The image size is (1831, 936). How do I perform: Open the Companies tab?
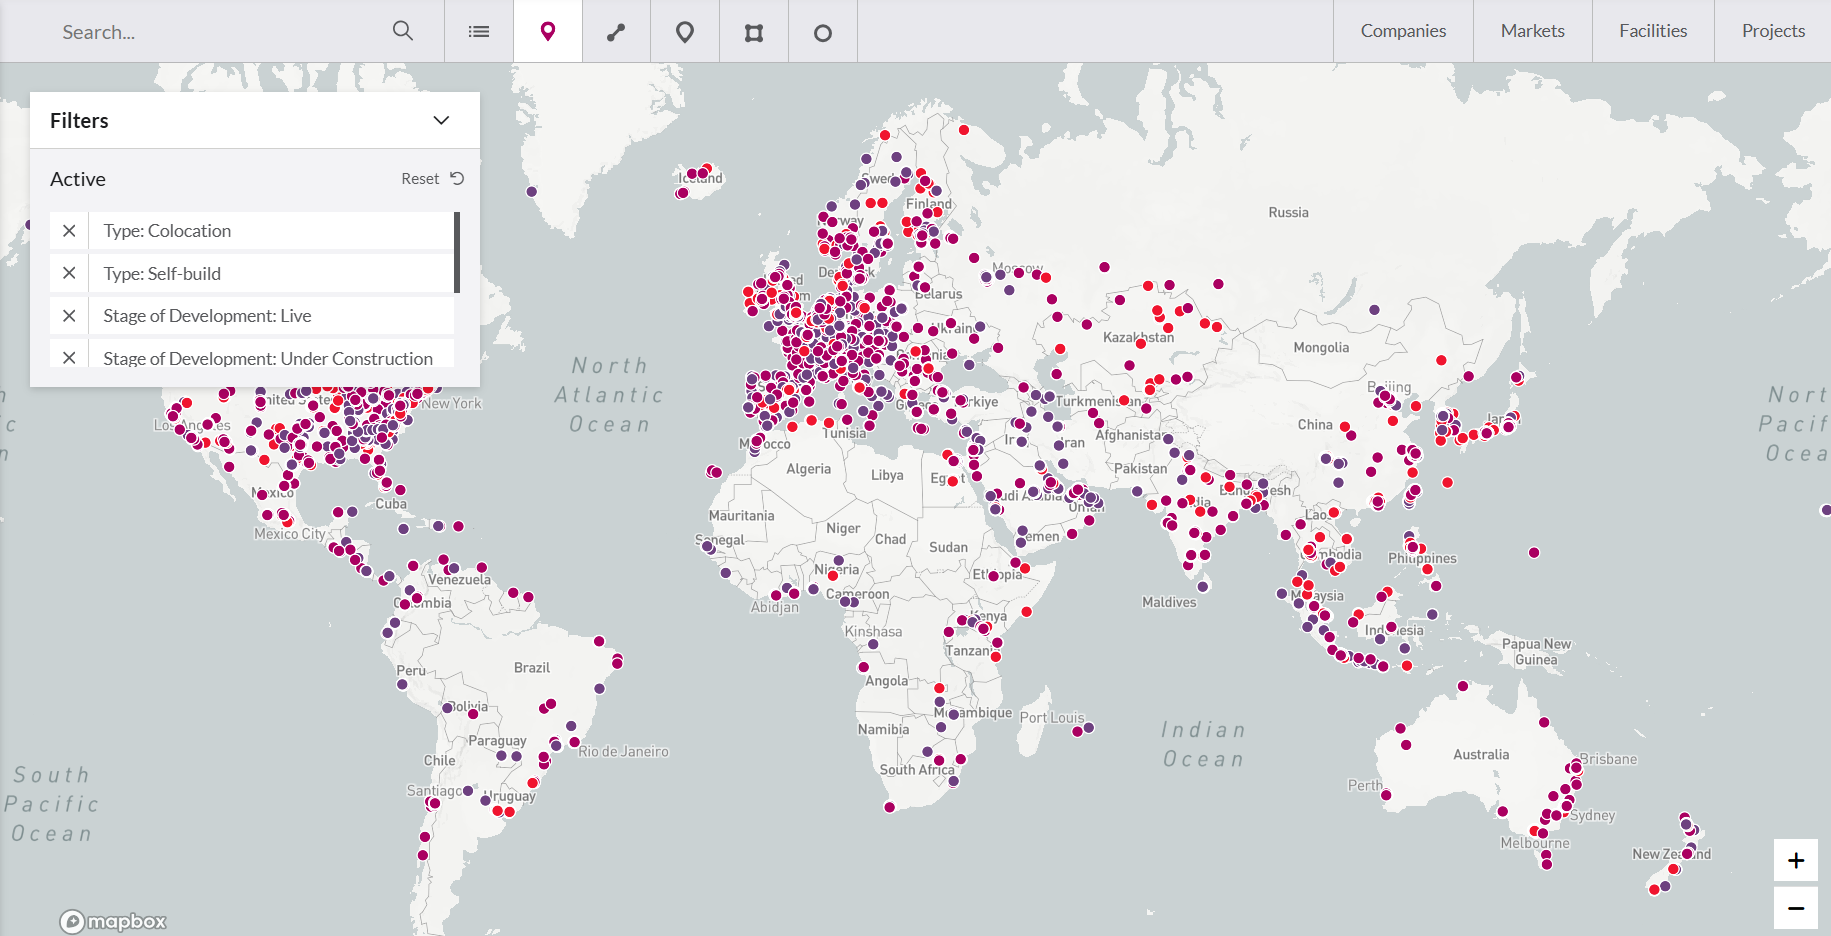click(1403, 31)
